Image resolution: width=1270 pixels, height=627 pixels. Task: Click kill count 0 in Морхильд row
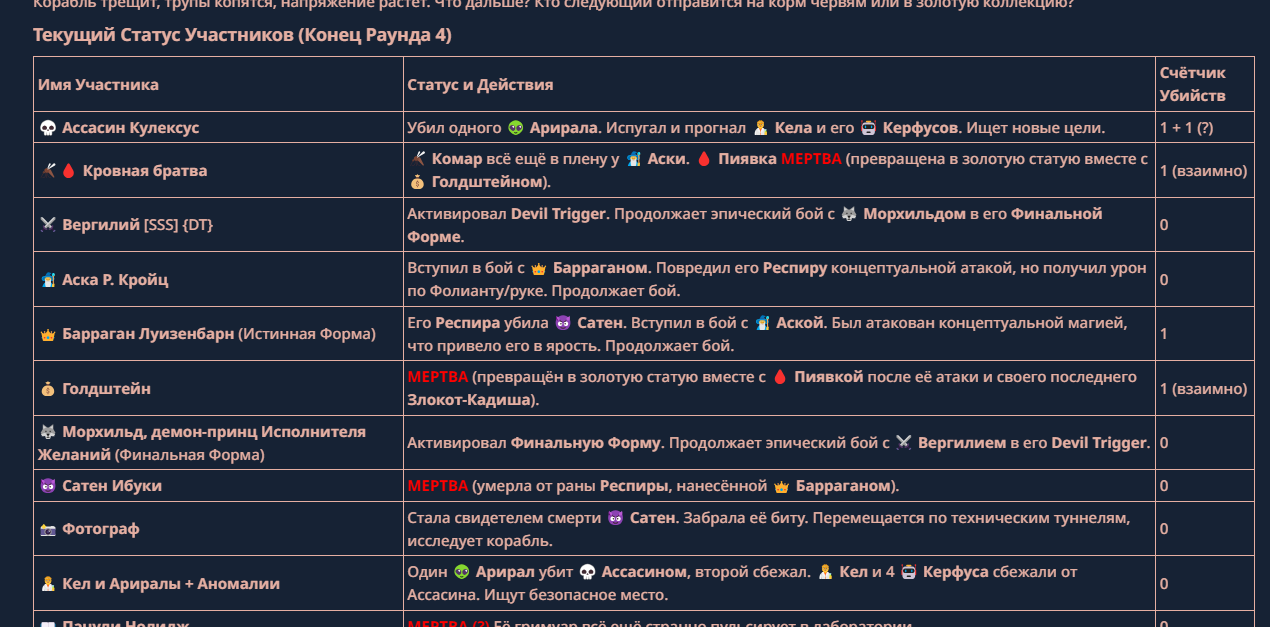[1164, 443]
